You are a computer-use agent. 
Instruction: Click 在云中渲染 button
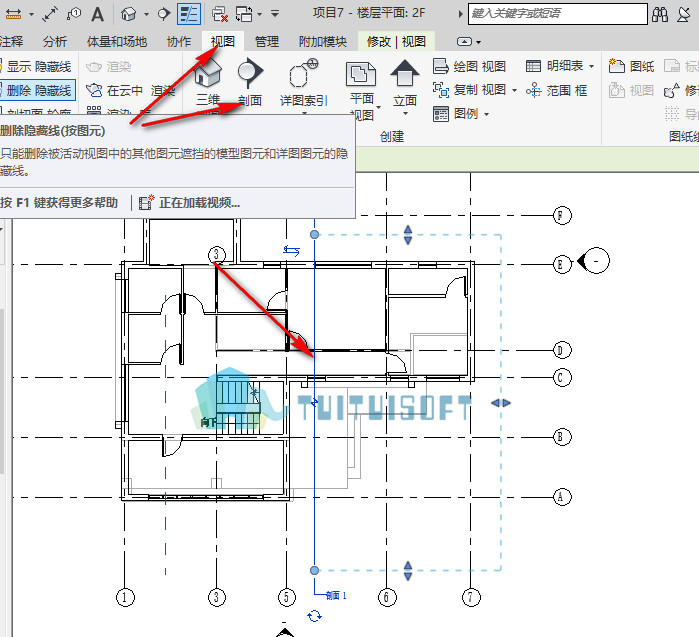click(131, 90)
